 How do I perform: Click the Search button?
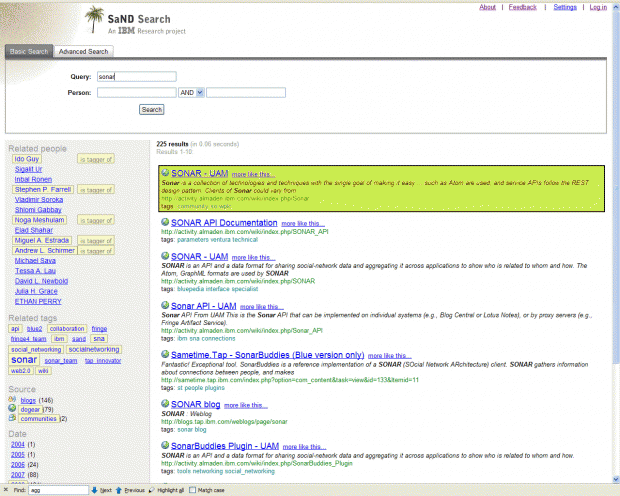tap(151, 110)
